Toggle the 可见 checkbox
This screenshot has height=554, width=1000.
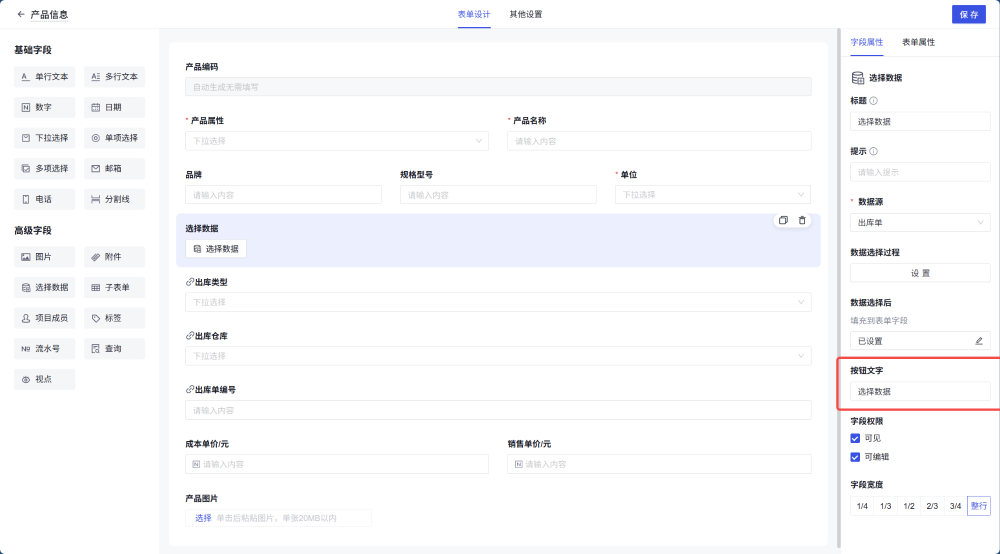pyautogui.click(x=855, y=438)
